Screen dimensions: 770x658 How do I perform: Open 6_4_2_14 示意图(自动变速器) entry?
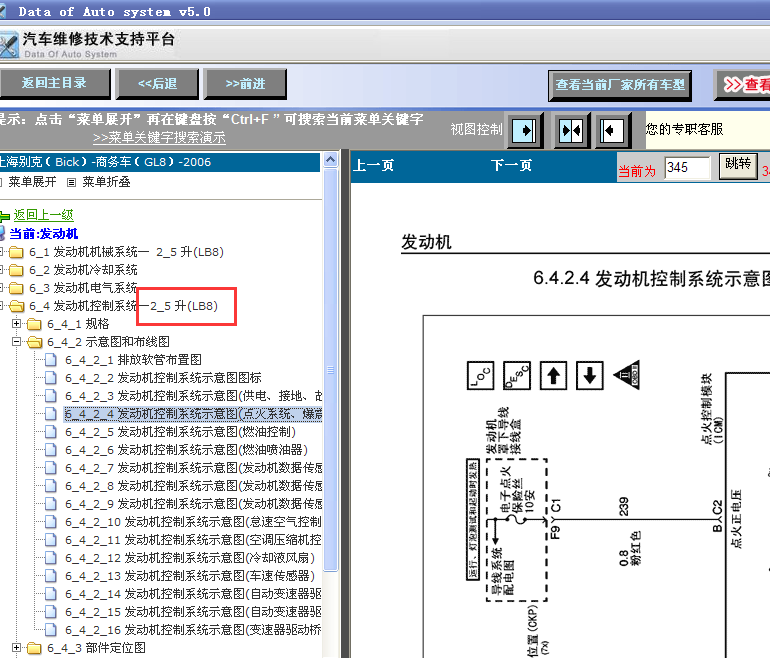pos(193,594)
